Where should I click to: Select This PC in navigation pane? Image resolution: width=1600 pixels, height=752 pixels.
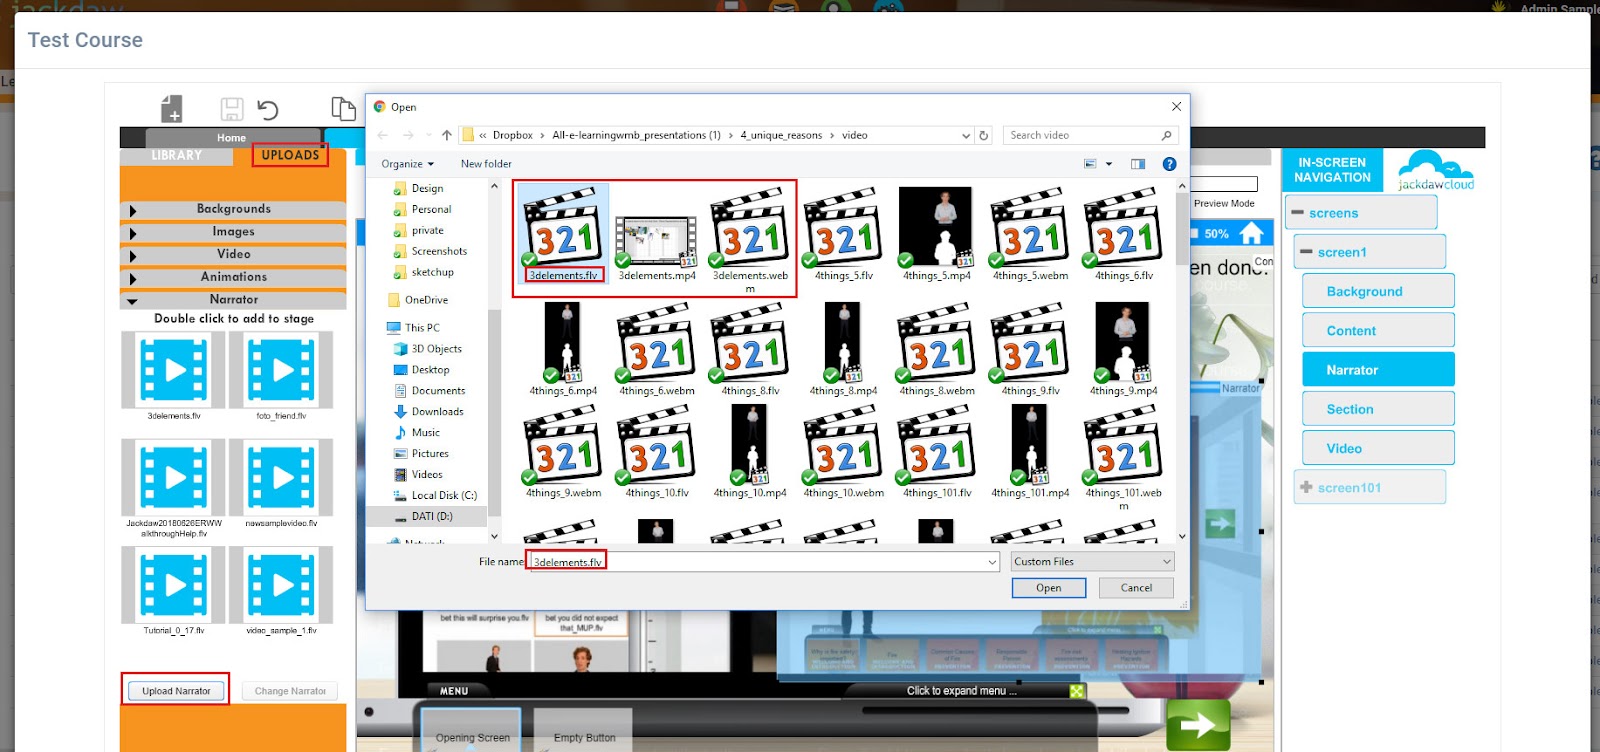point(422,328)
